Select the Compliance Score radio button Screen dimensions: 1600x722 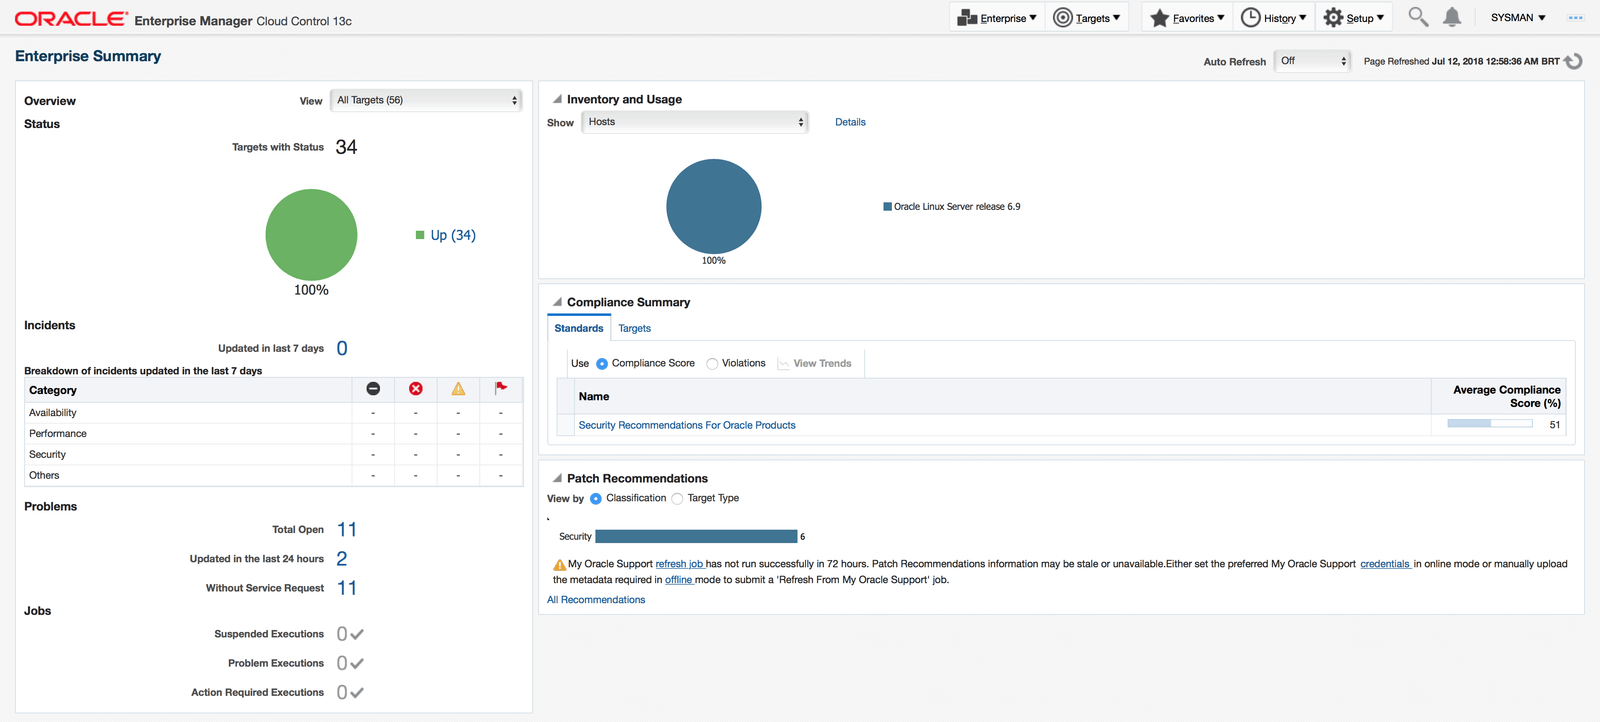(602, 364)
